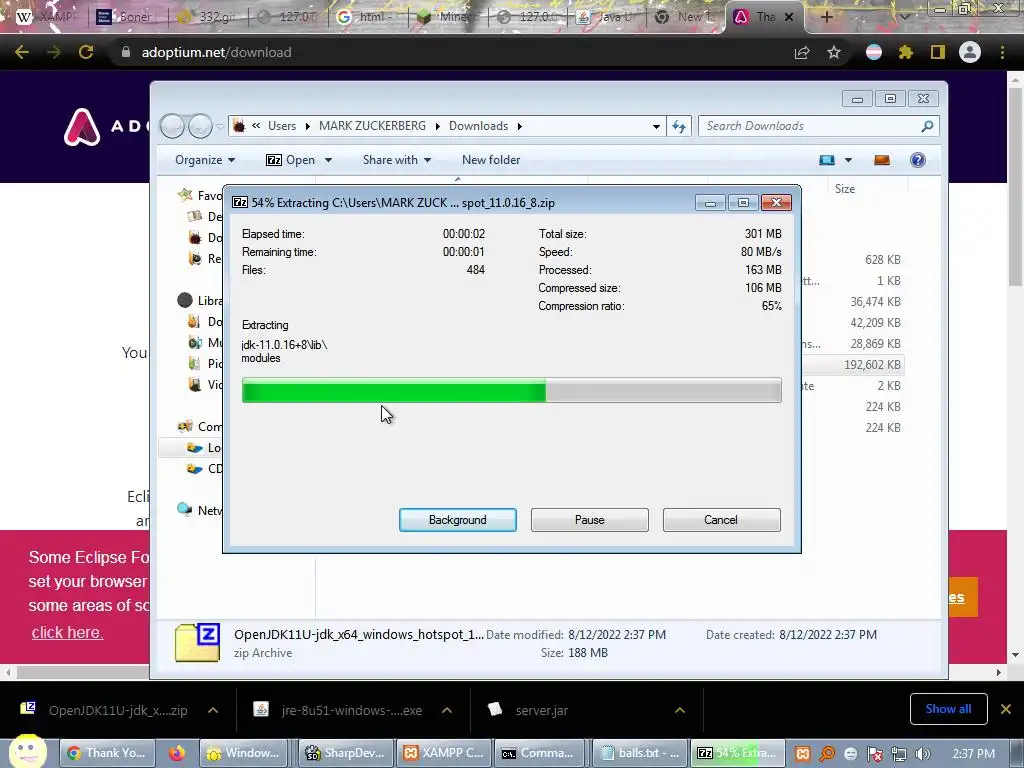Screen dimensions: 1024x768
Task: Switch to SharpDevelop in taskbar
Action: pyautogui.click(x=346, y=753)
